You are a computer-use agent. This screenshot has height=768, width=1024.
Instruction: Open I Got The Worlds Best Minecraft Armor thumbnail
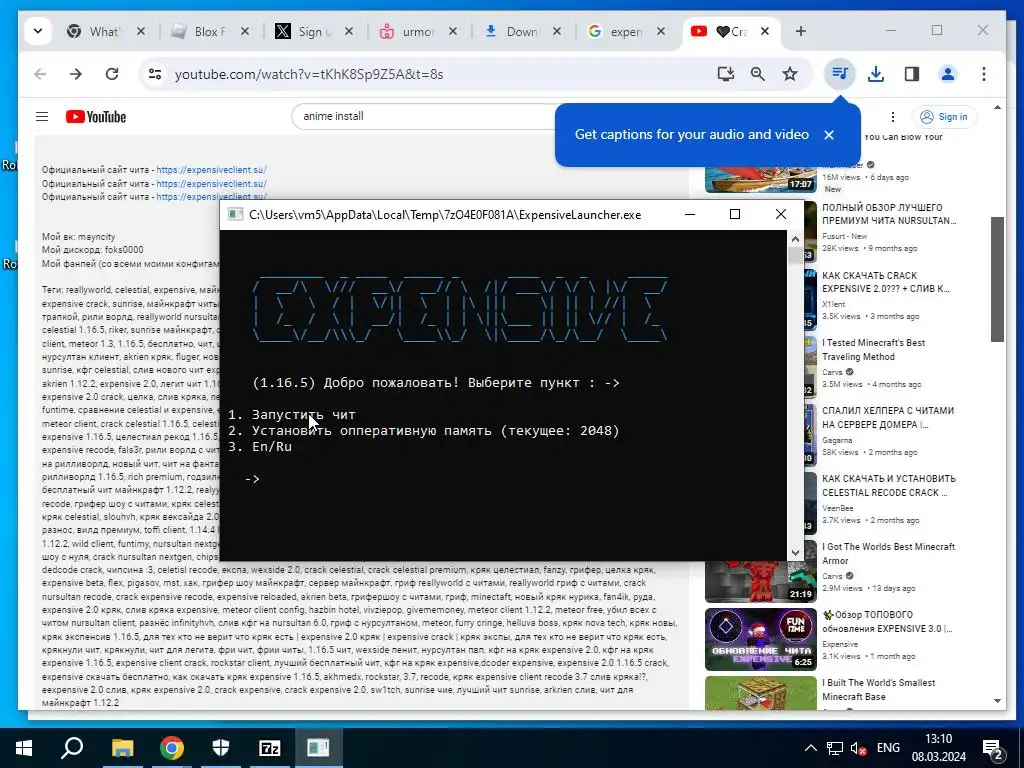[761, 581]
